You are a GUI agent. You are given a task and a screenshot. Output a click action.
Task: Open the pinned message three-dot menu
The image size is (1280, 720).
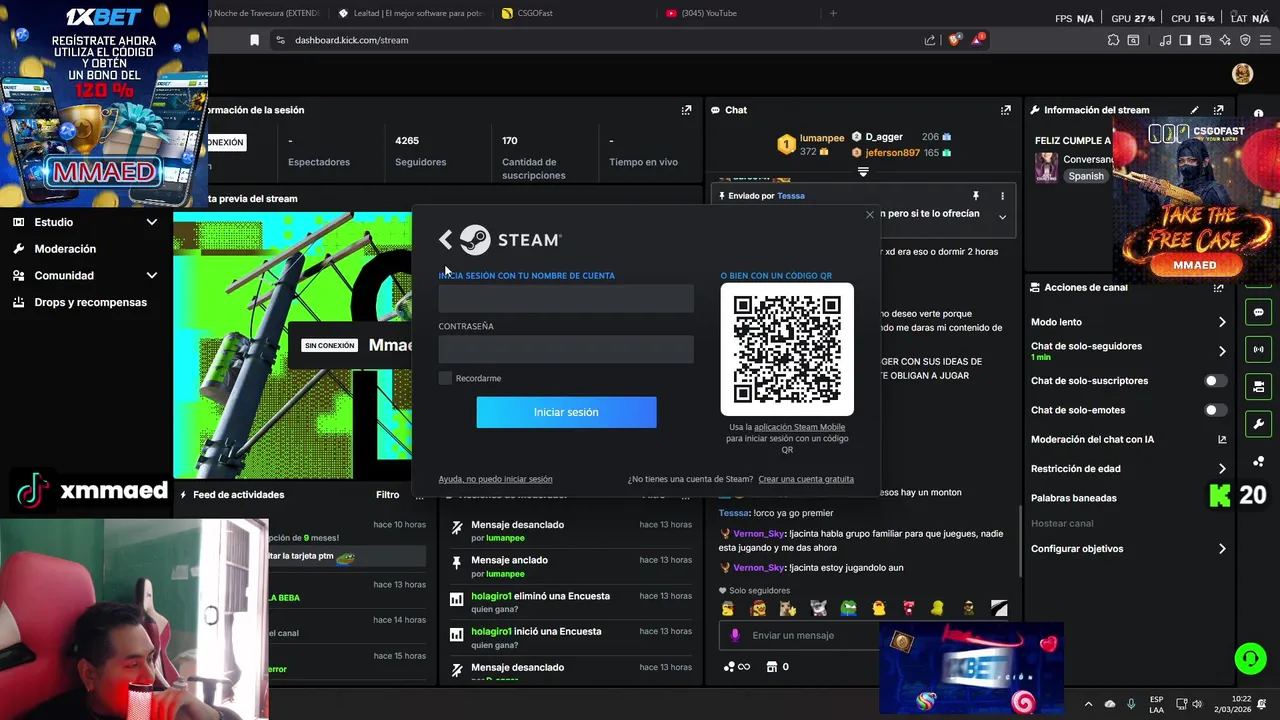point(1002,196)
